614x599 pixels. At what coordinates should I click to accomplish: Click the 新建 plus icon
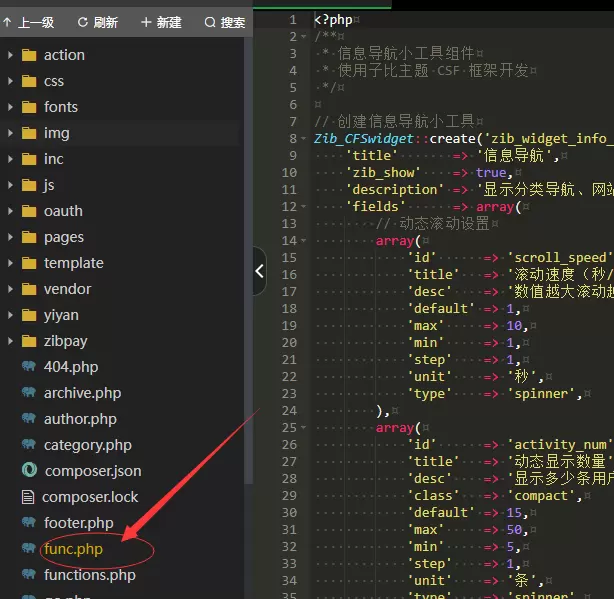tap(146, 22)
